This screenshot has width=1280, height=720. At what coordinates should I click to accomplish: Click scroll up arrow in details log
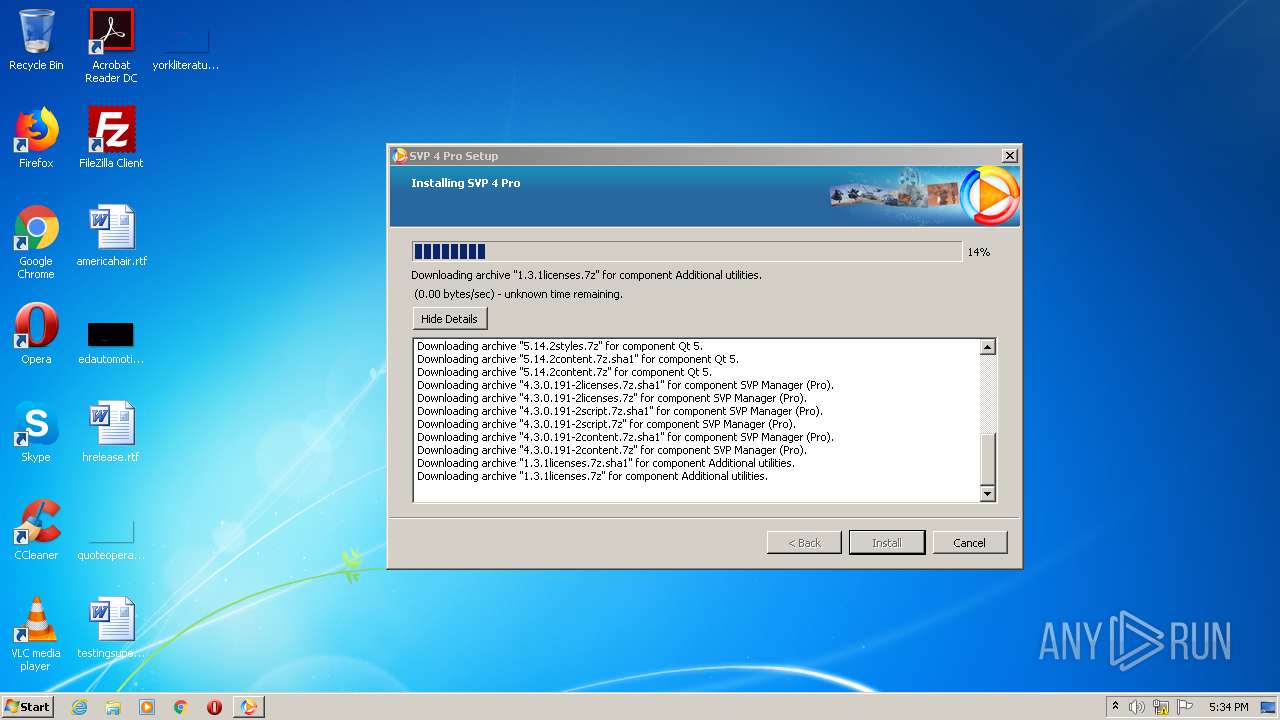pyautogui.click(x=988, y=347)
